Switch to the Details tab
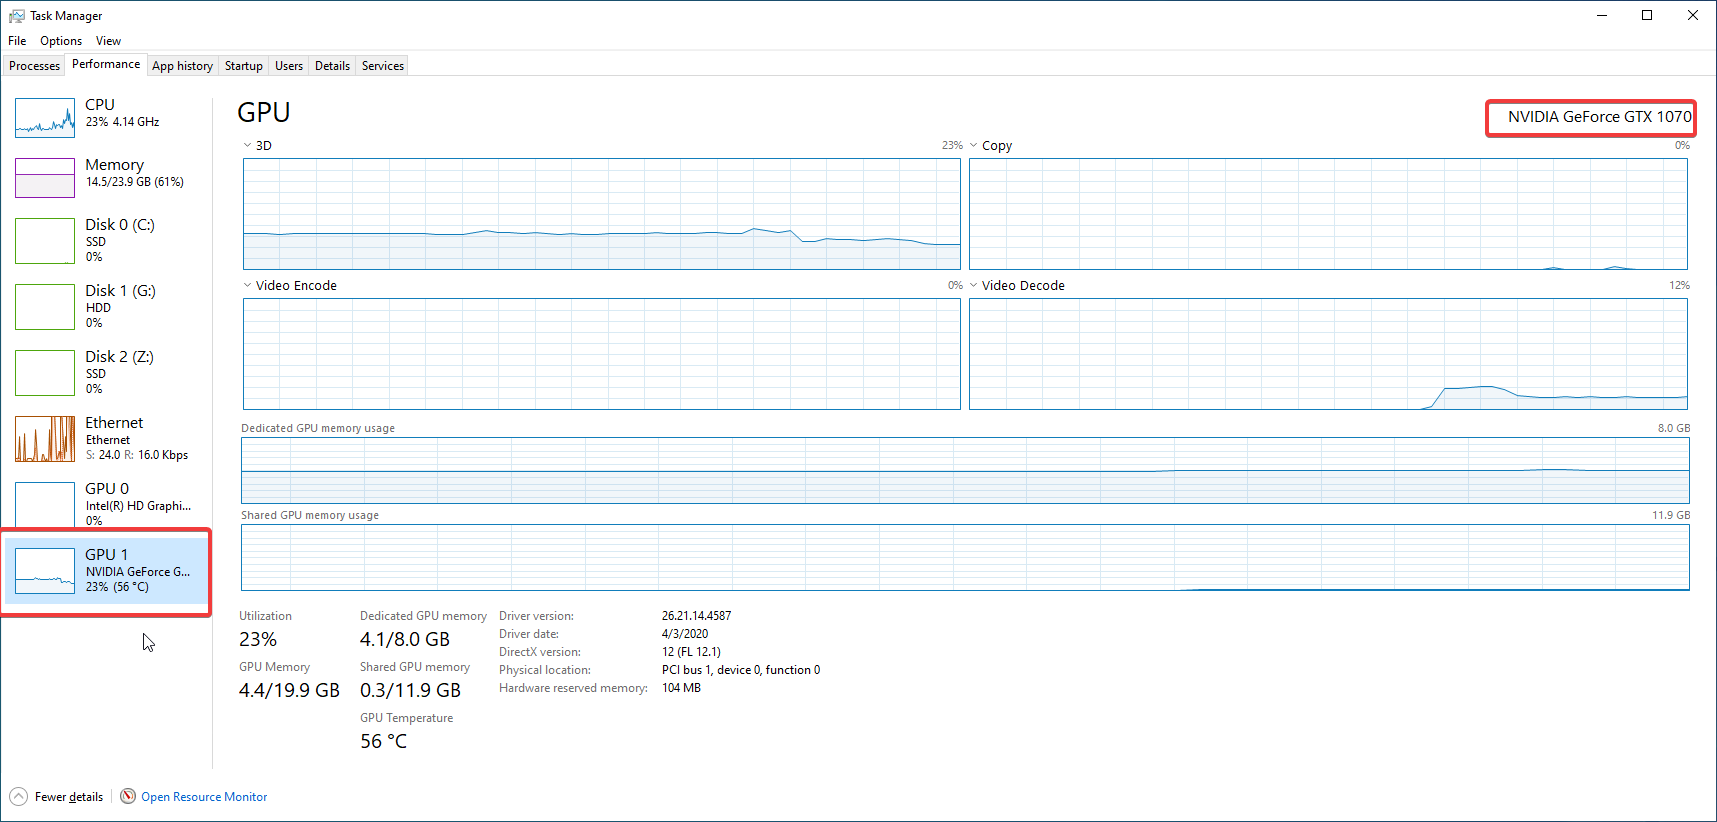The width and height of the screenshot is (1717, 822). click(x=332, y=66)
